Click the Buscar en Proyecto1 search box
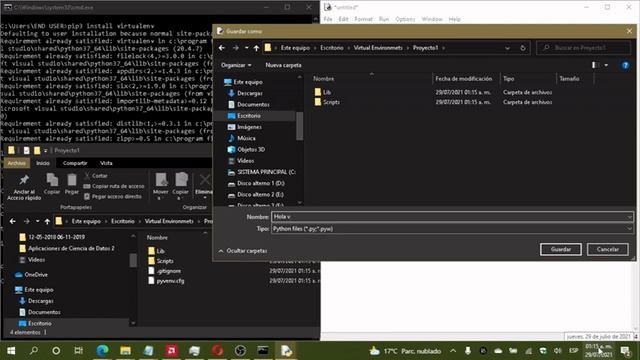Screen dimensions: 640x360 pyautogui.click(x=584, y=48)
